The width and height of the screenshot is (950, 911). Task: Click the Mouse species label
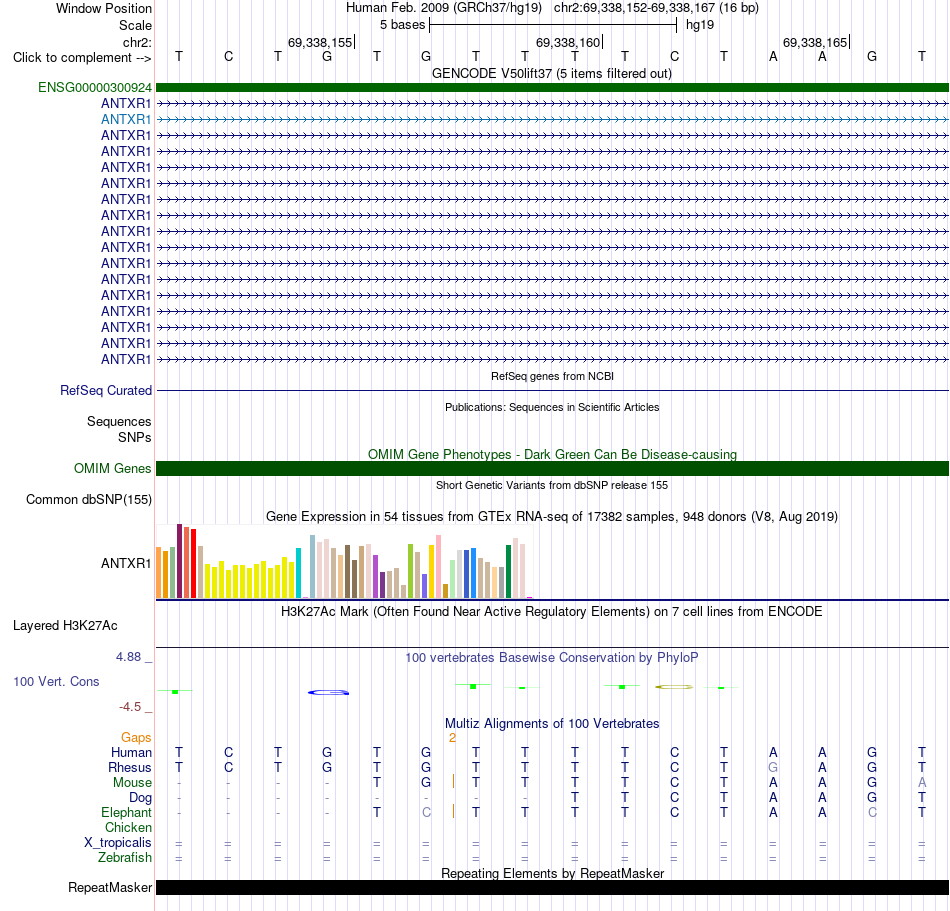tap(132, 783)
